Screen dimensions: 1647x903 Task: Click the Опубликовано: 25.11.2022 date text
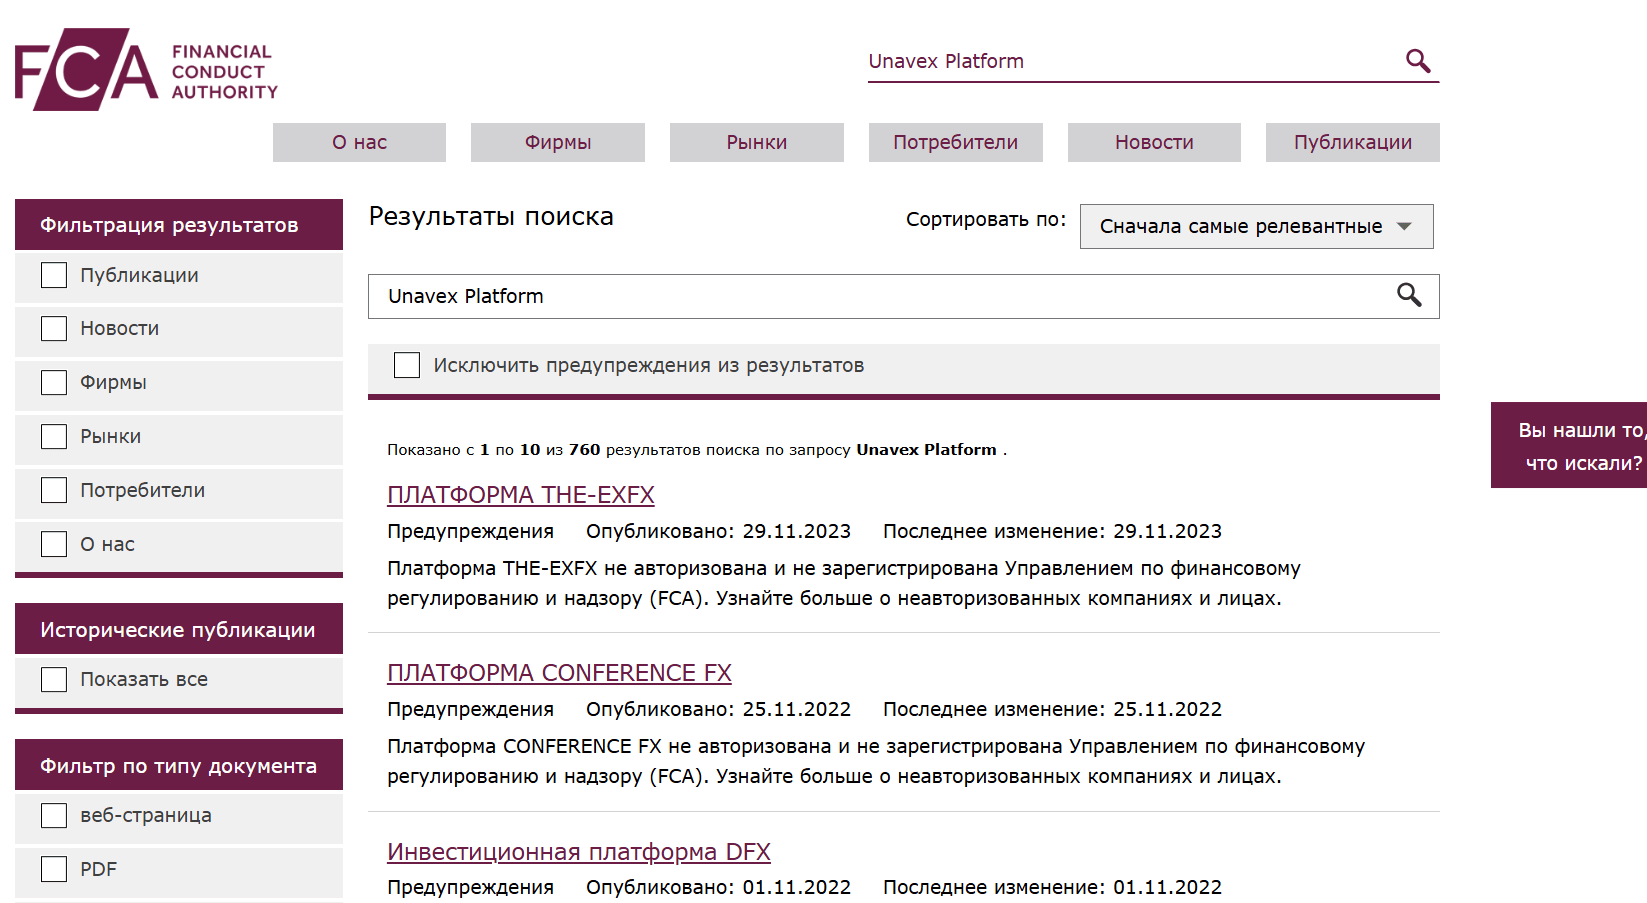pyautogui.click(x=718, y=709)
